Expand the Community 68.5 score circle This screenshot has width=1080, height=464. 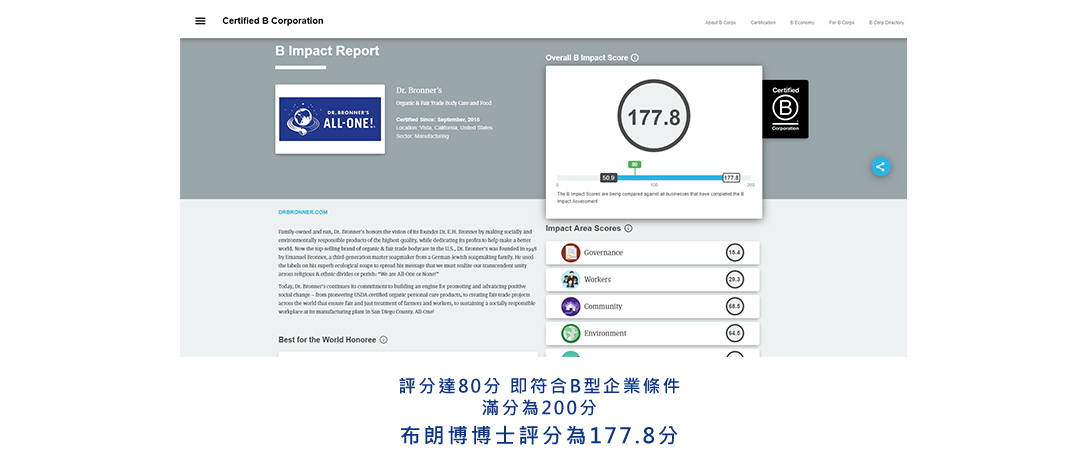(735, 307)
